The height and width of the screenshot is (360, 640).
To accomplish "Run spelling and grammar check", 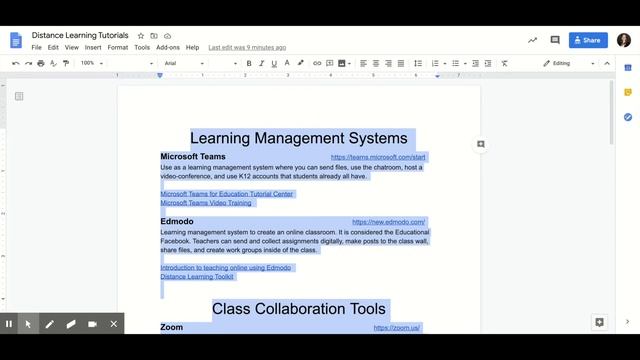I will pos(53,63).
